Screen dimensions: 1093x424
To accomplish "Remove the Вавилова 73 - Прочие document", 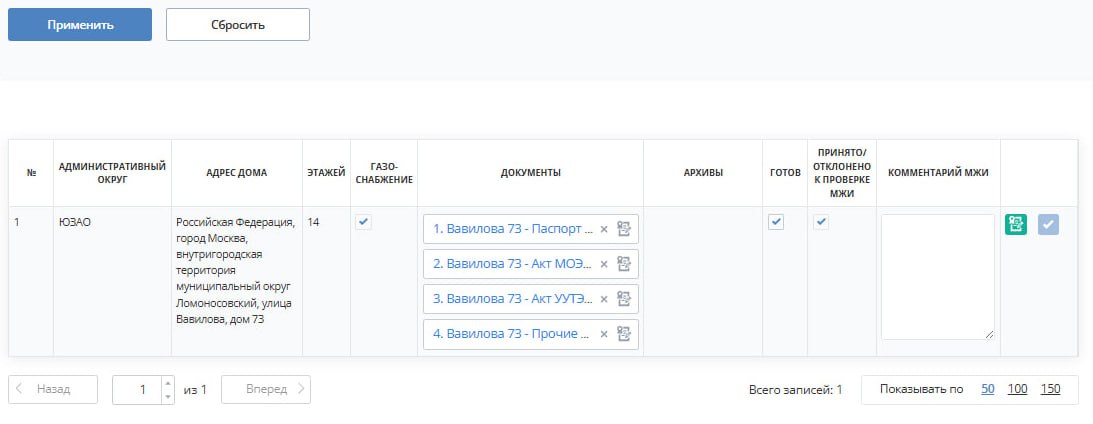I will point(604,333).
